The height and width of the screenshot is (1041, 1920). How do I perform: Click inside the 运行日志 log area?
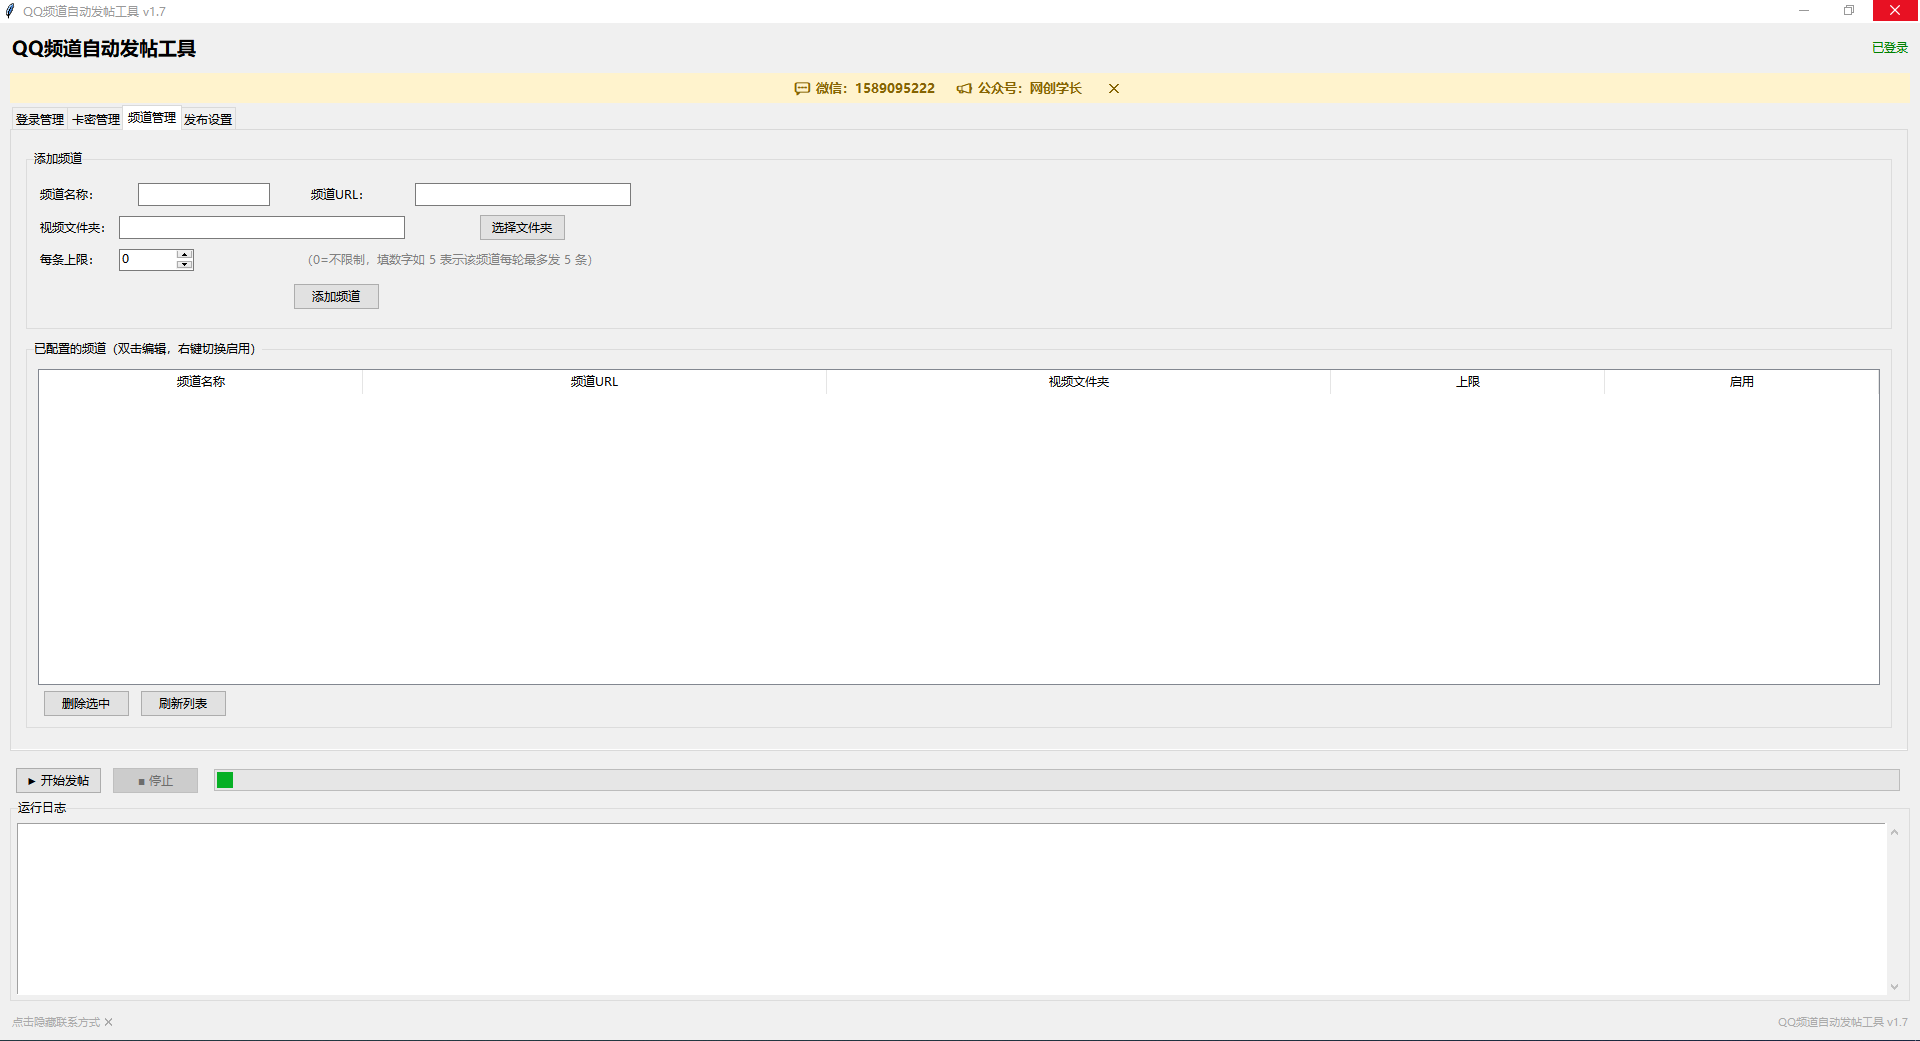pos(951,909)
